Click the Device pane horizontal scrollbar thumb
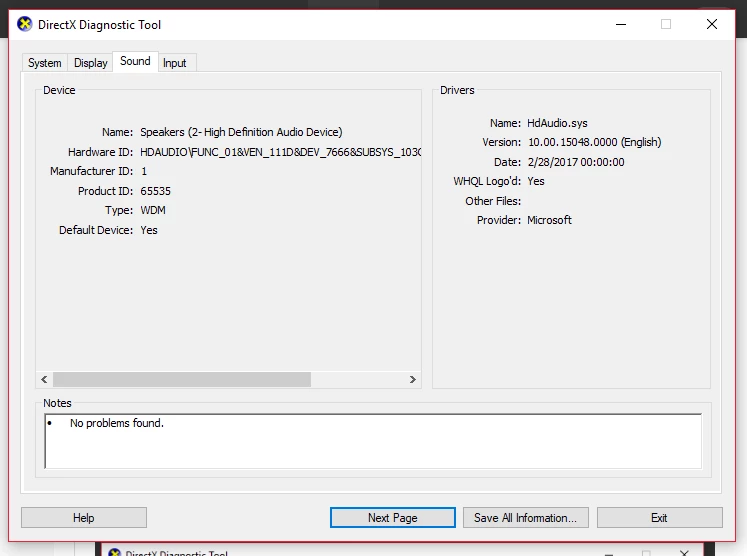 [182, 379]
